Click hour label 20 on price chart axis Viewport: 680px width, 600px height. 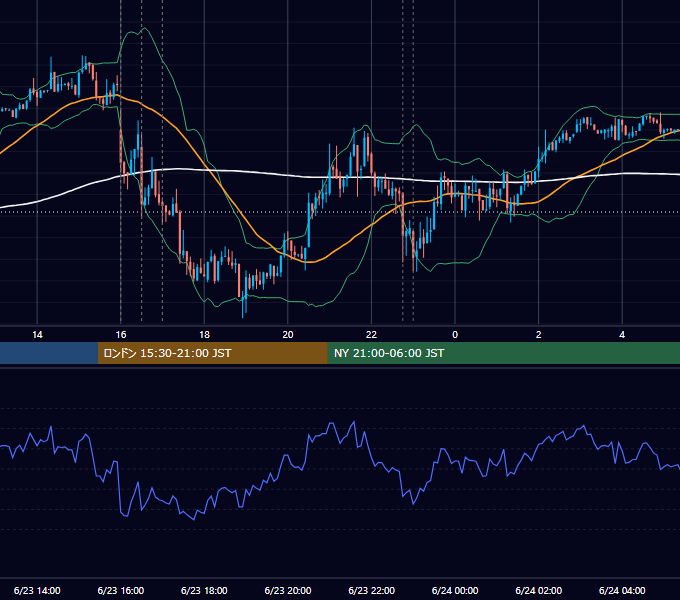[288, 335]
